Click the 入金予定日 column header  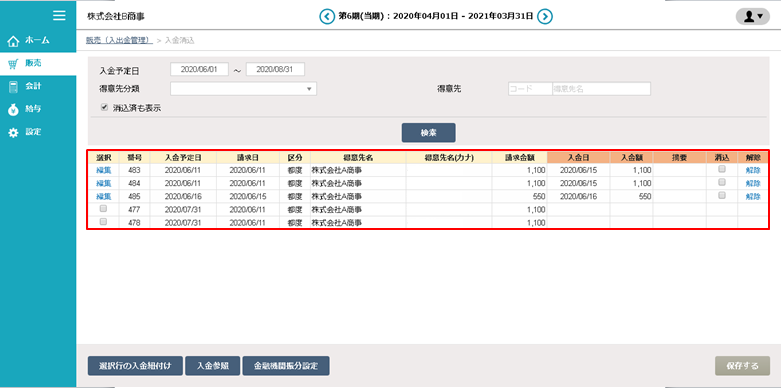pyautogui.click(x=183, y=157)
